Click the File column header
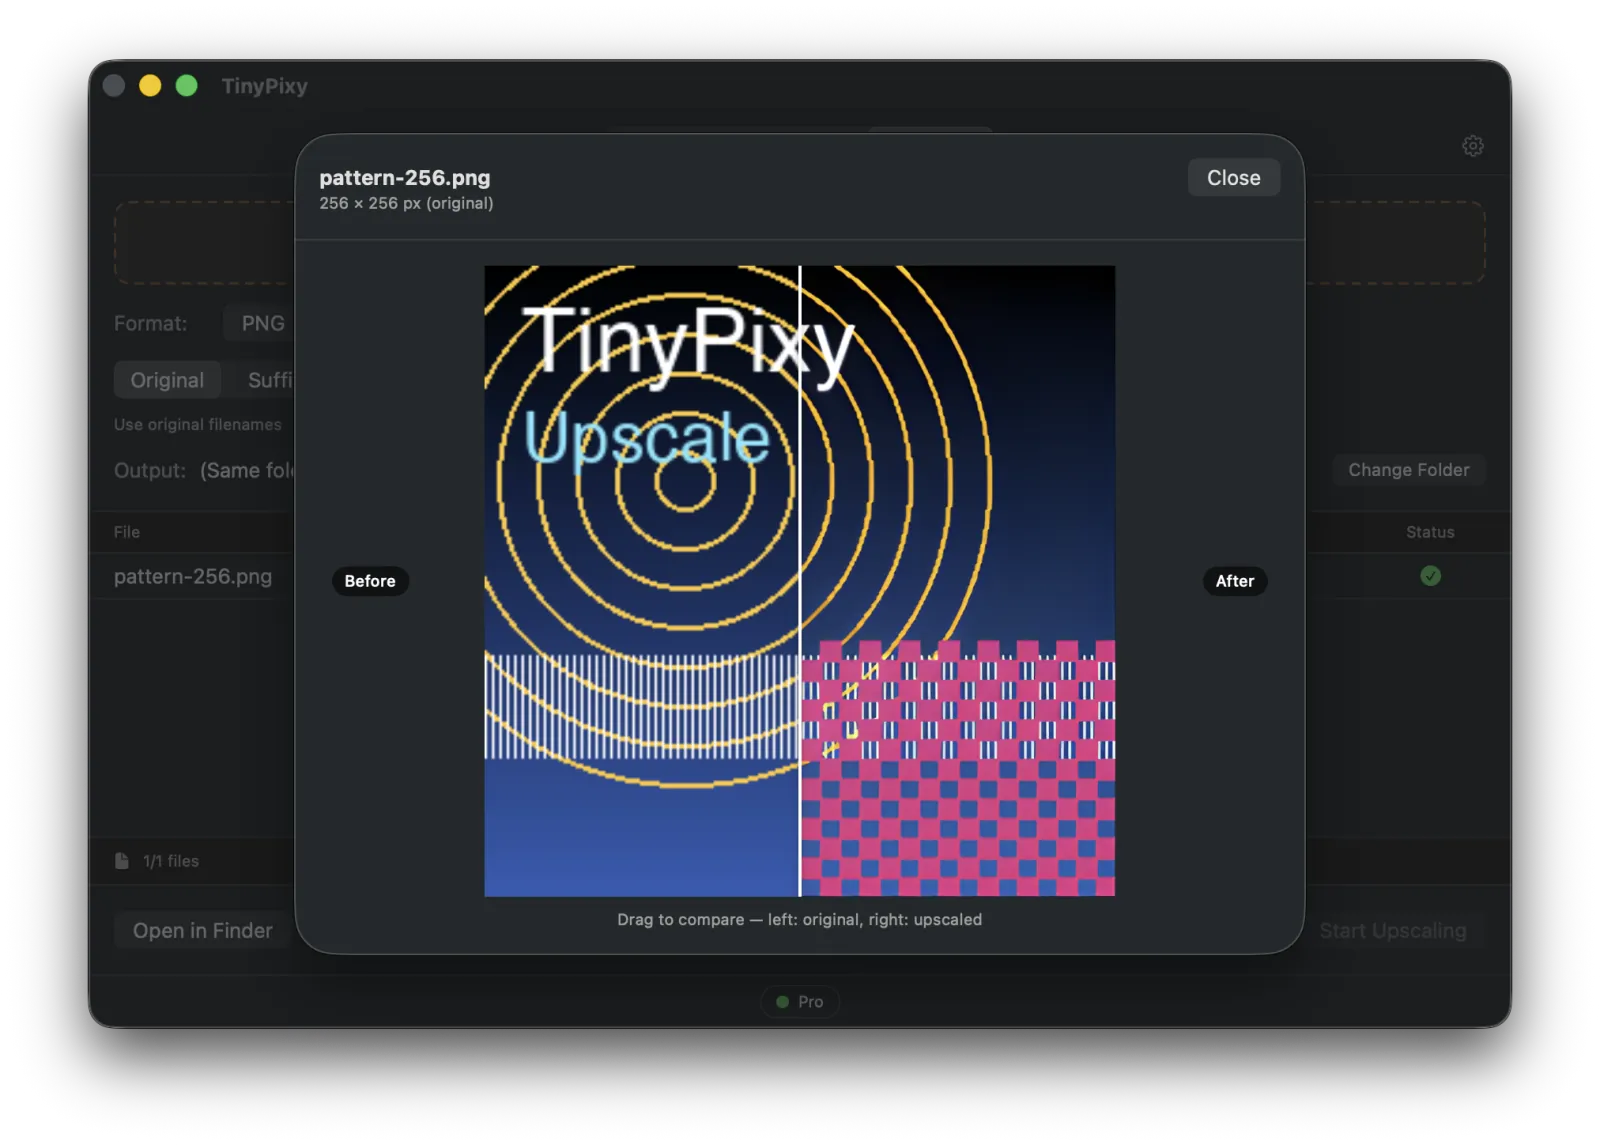 pos(127,532)
